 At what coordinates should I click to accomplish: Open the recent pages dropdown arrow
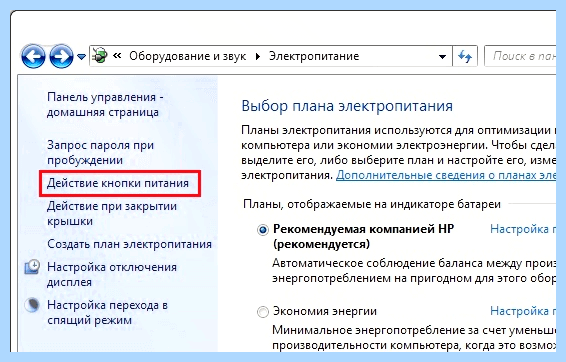pos(82,57)
